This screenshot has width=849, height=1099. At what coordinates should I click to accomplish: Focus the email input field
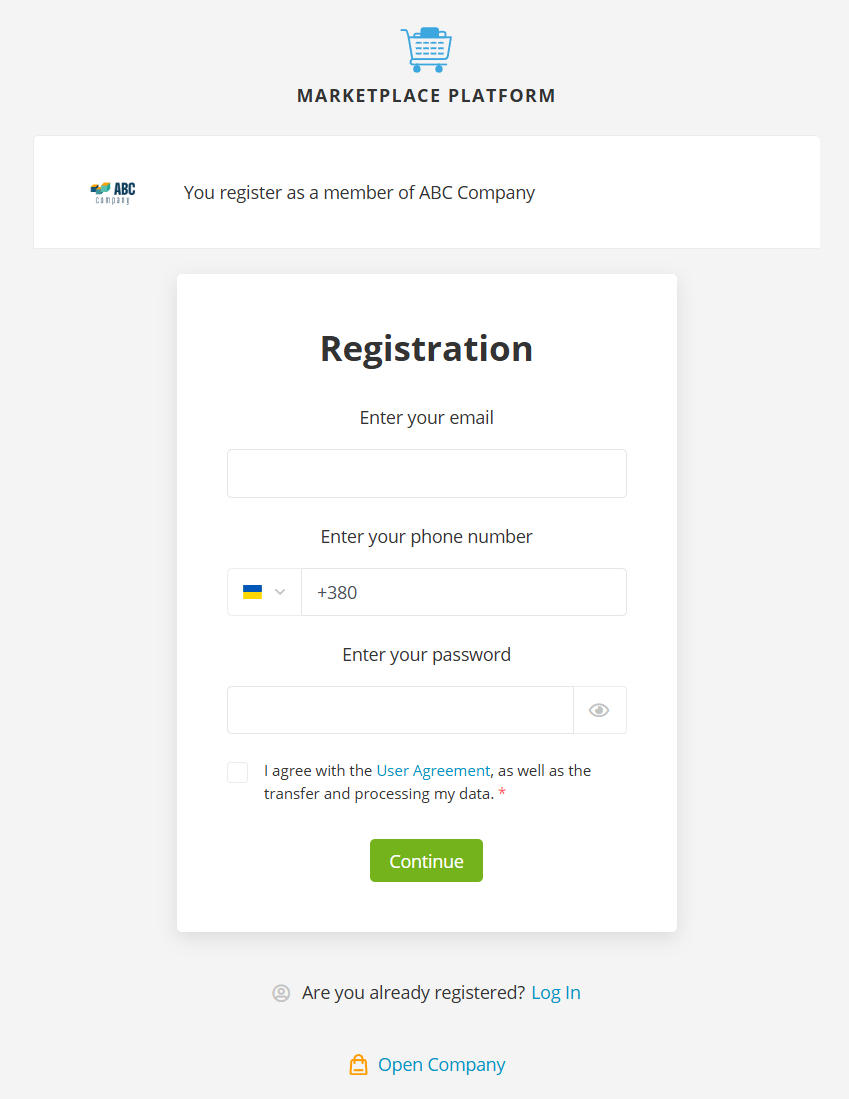[426, 473]
